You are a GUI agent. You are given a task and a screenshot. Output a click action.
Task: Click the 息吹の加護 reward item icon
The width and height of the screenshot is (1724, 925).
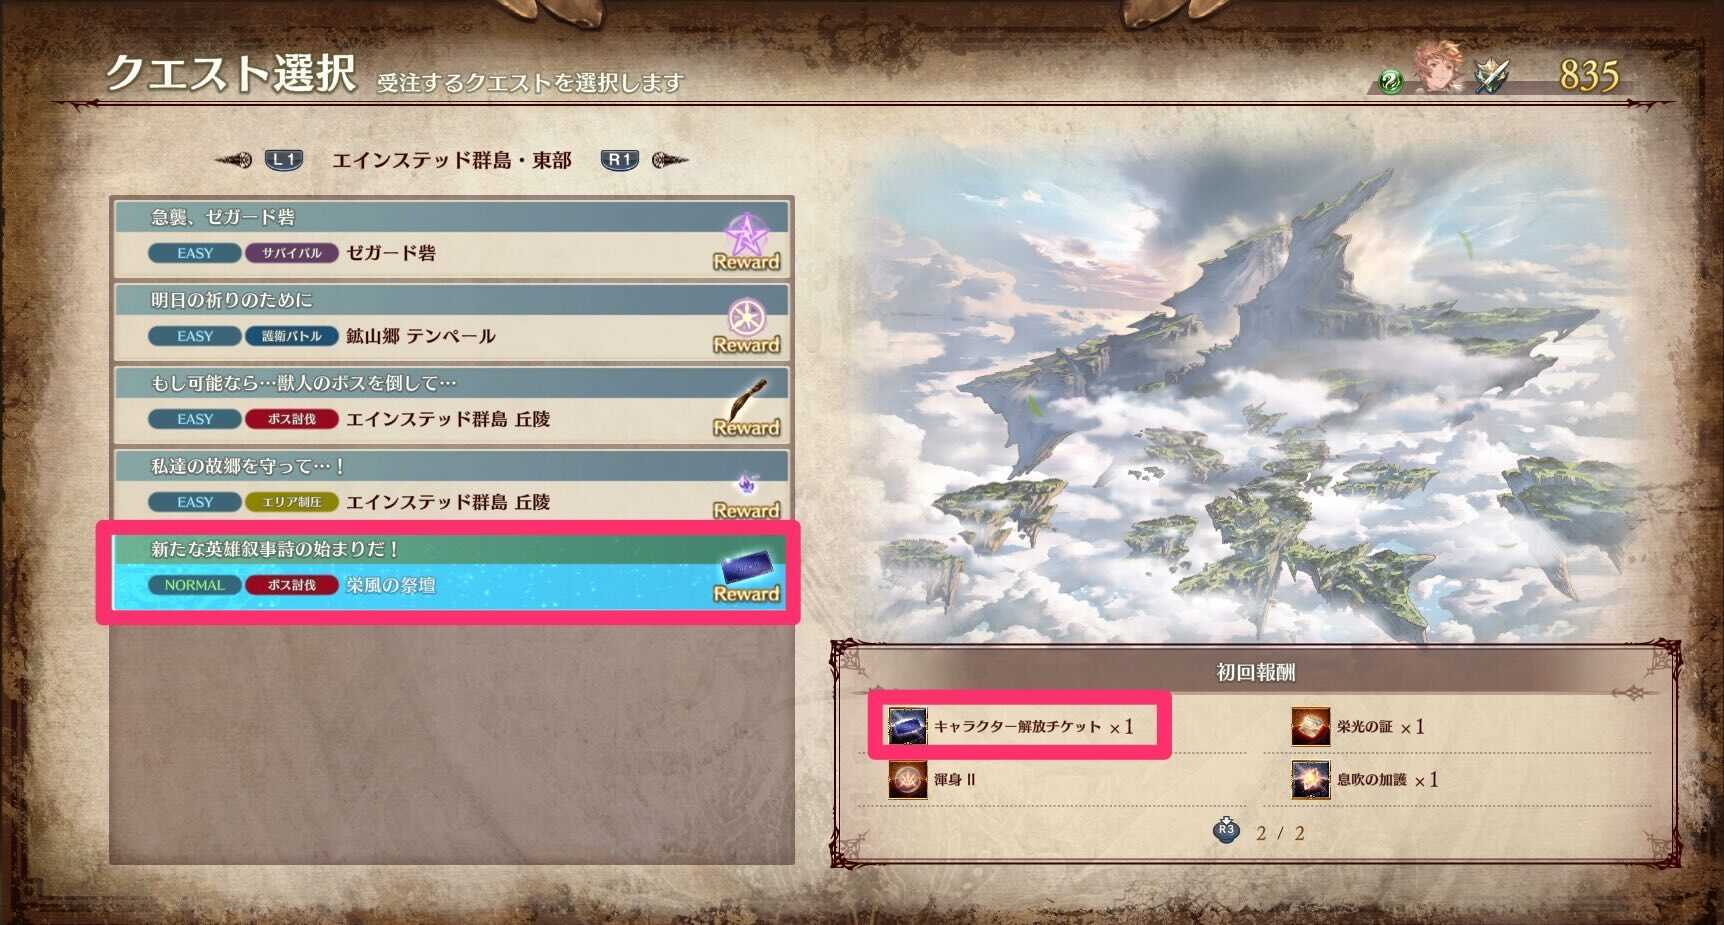coord(1310,779)
